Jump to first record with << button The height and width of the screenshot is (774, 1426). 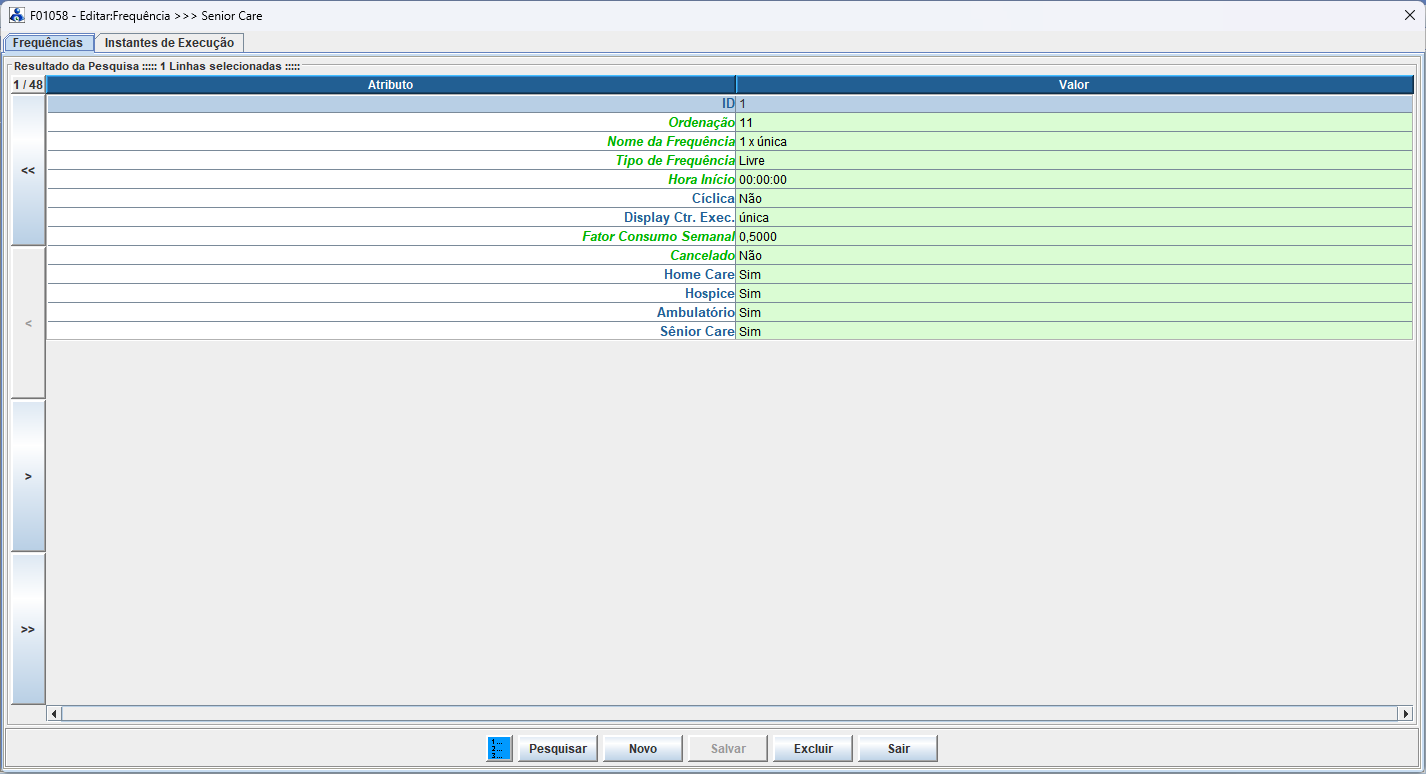pos(28,171)
